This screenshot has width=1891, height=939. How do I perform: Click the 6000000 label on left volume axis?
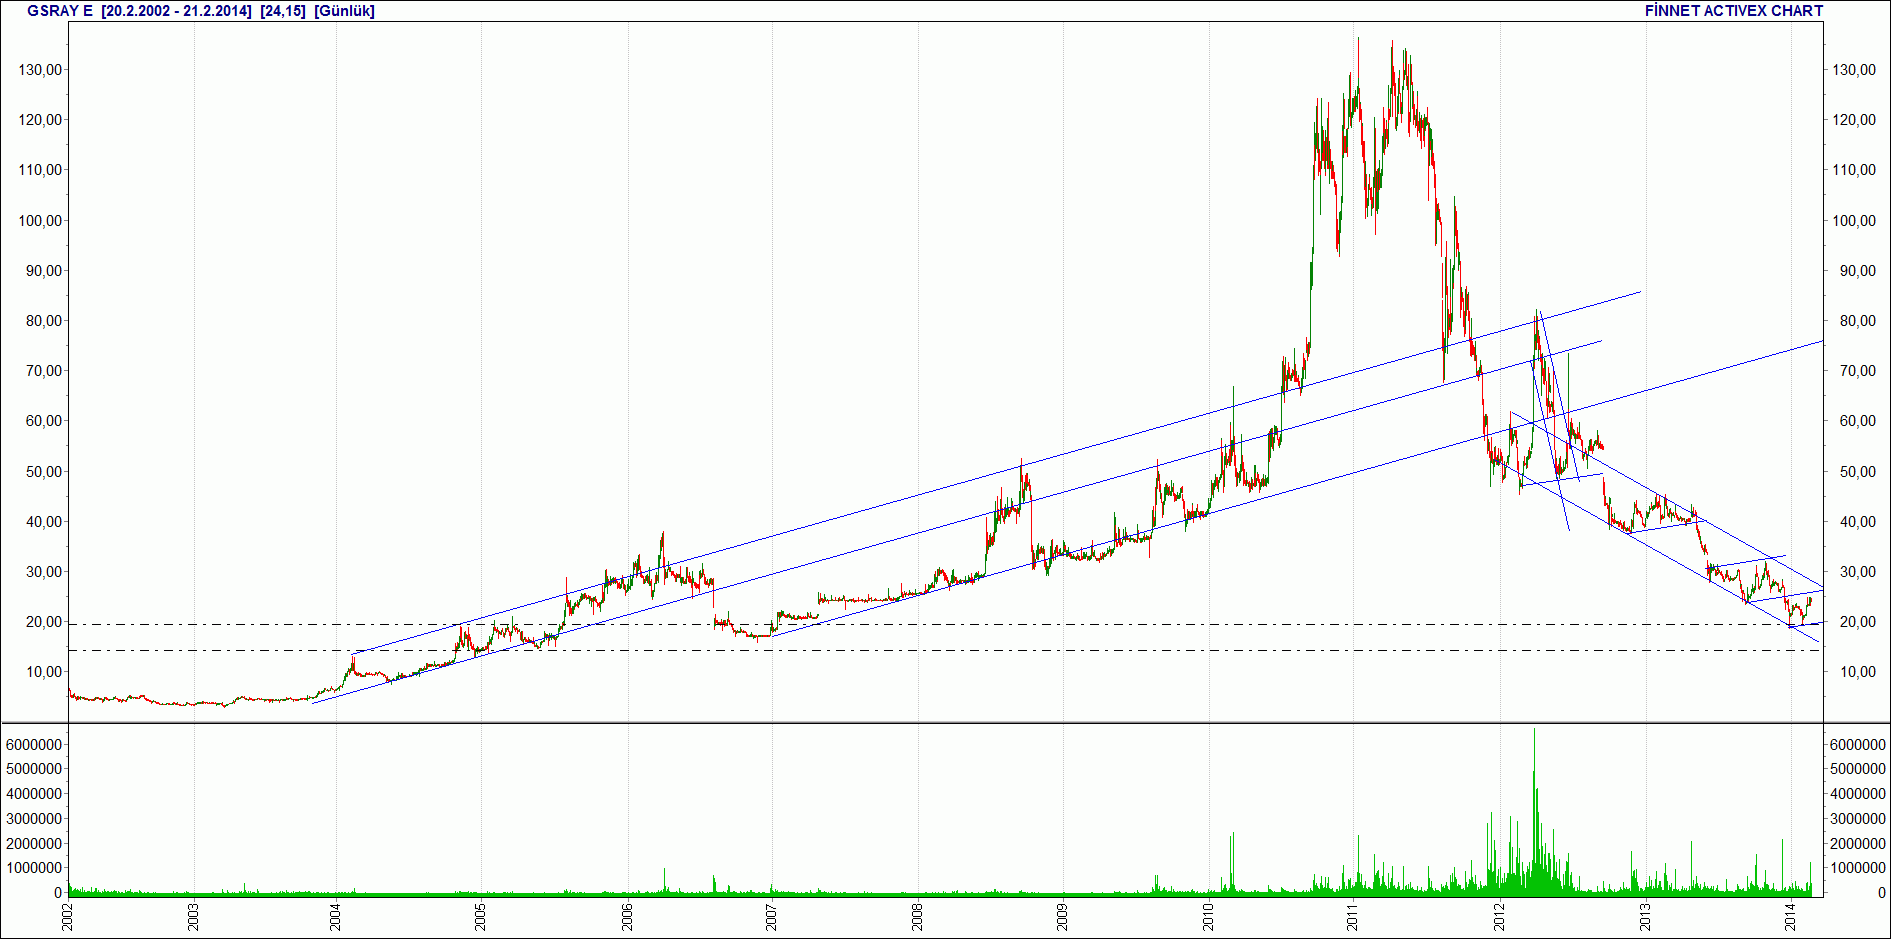click(35, 745)
